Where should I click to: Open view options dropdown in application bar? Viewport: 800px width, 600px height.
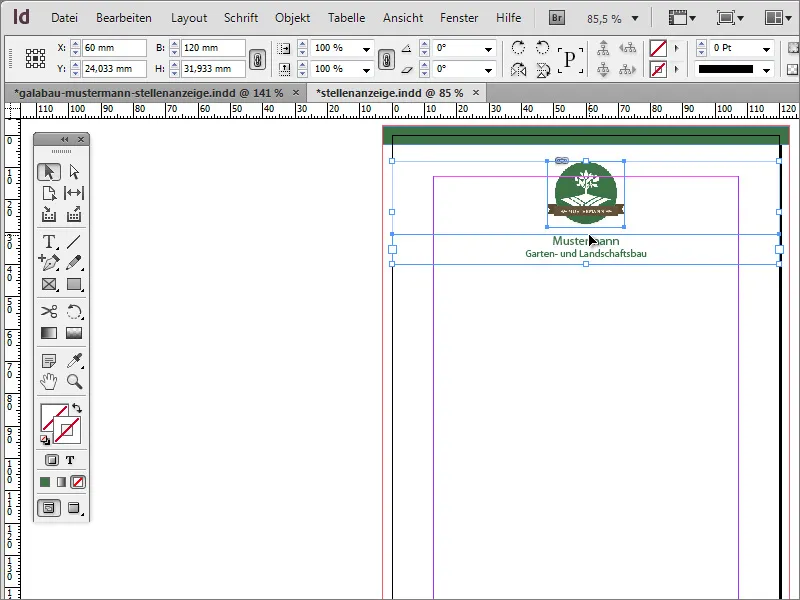pos(683,18)
